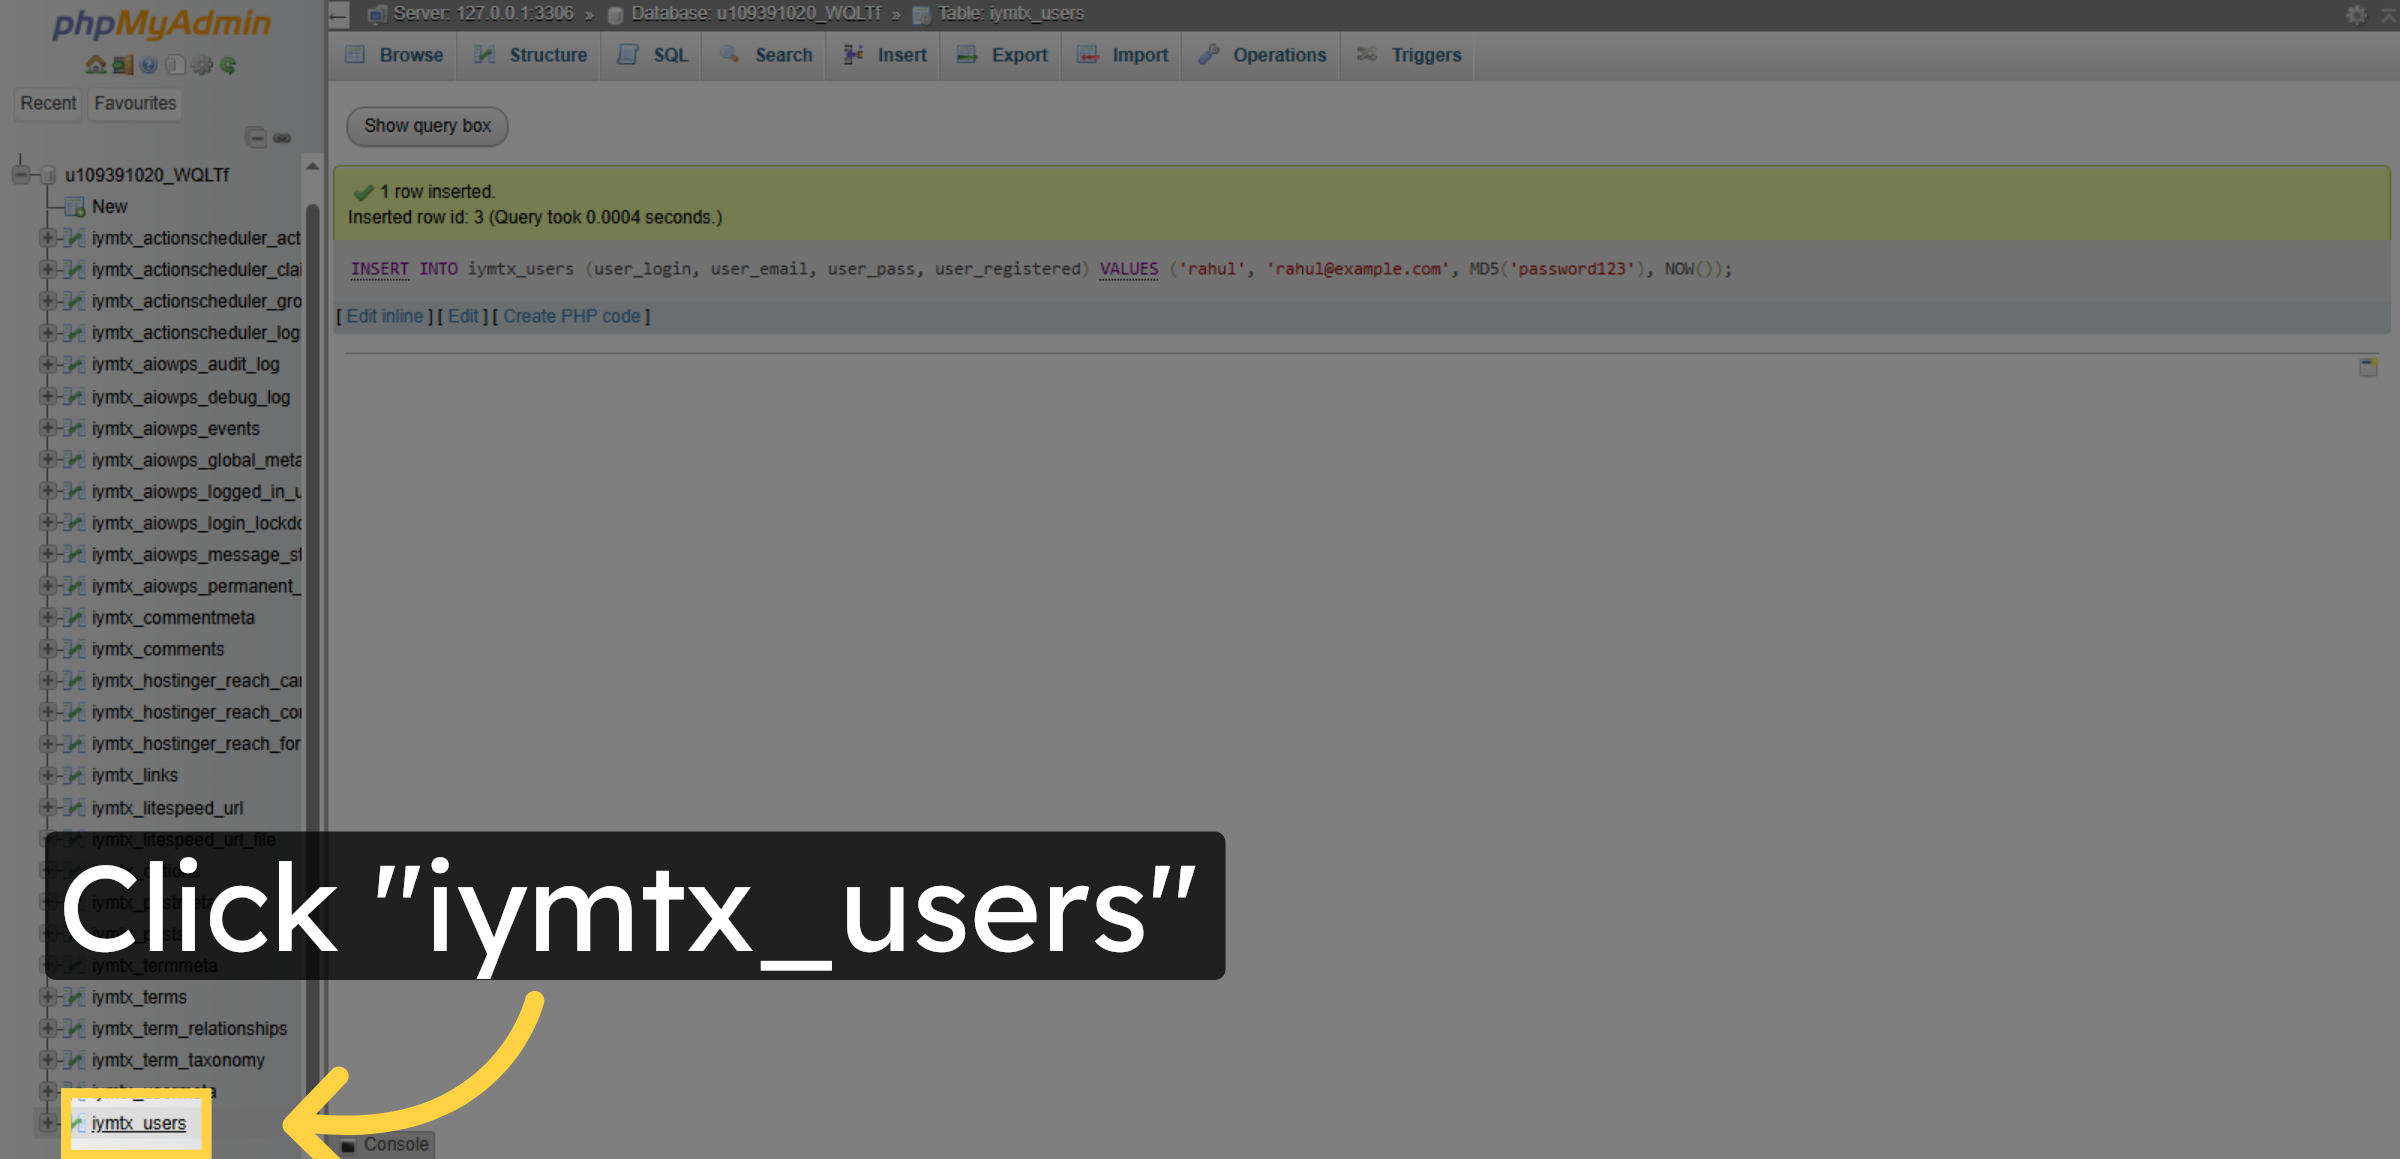
Task: Select iymtx_users in the sidebar
Action: coord(138,1123)
